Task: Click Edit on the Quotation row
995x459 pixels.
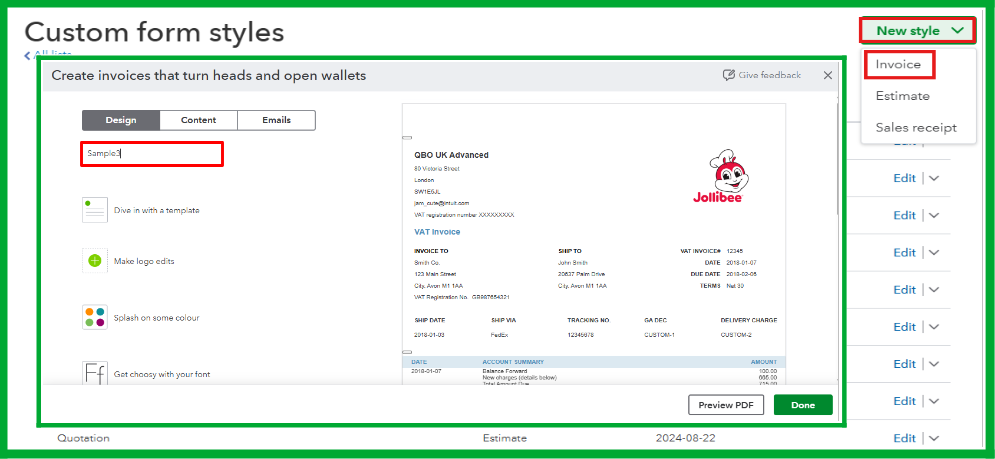Action: pos(904,438)
